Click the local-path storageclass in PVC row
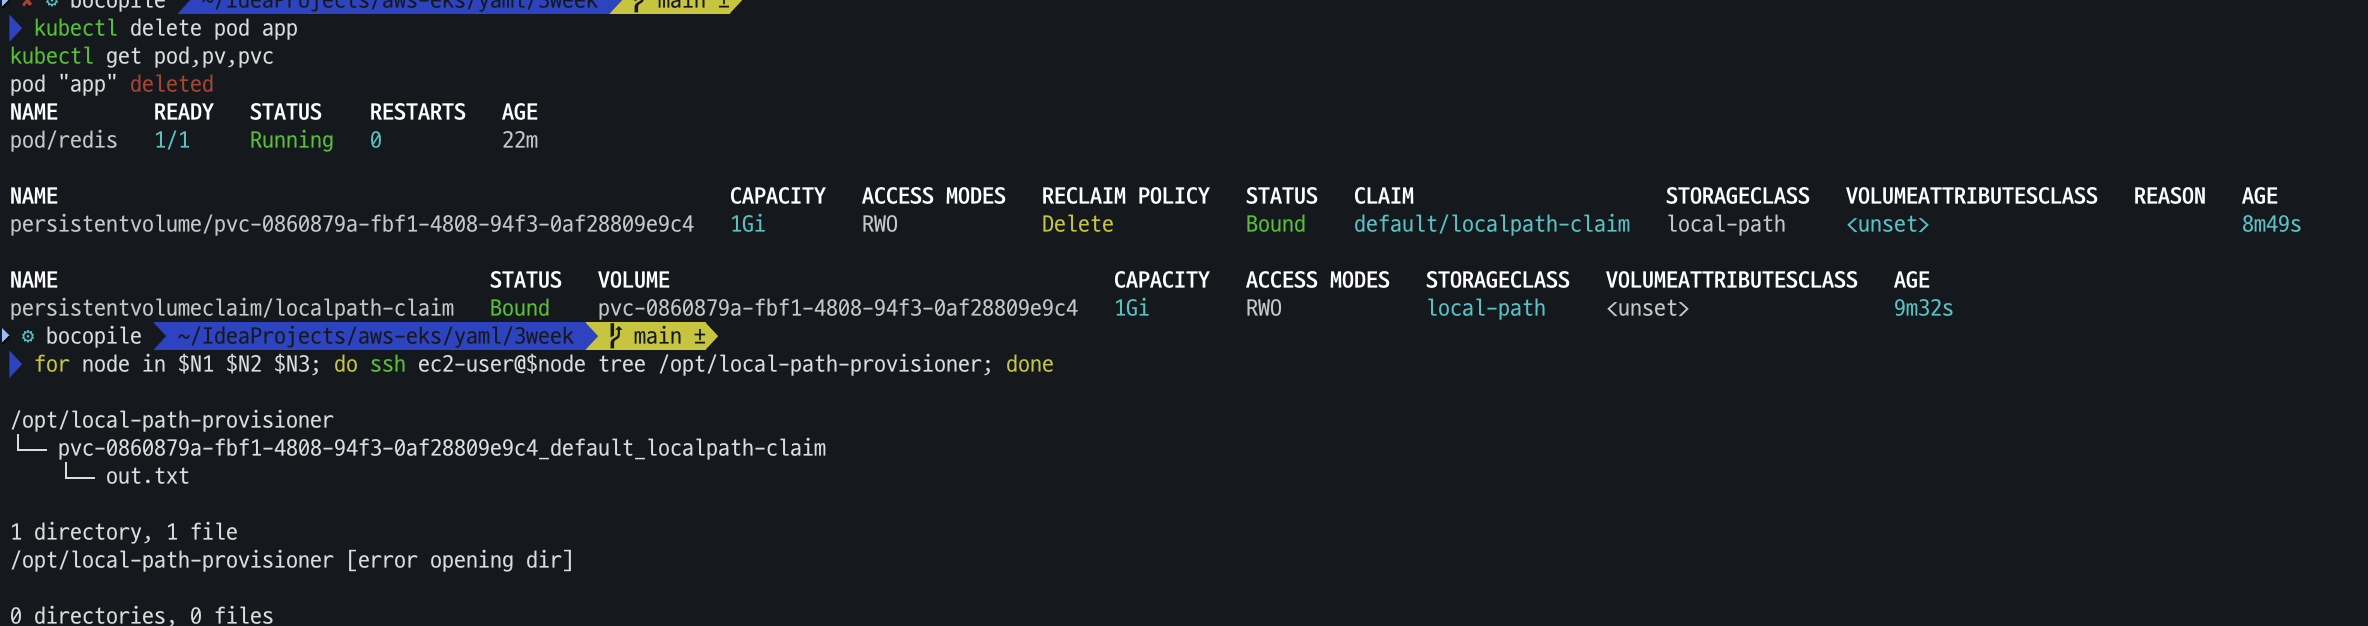 (1486, 308)
